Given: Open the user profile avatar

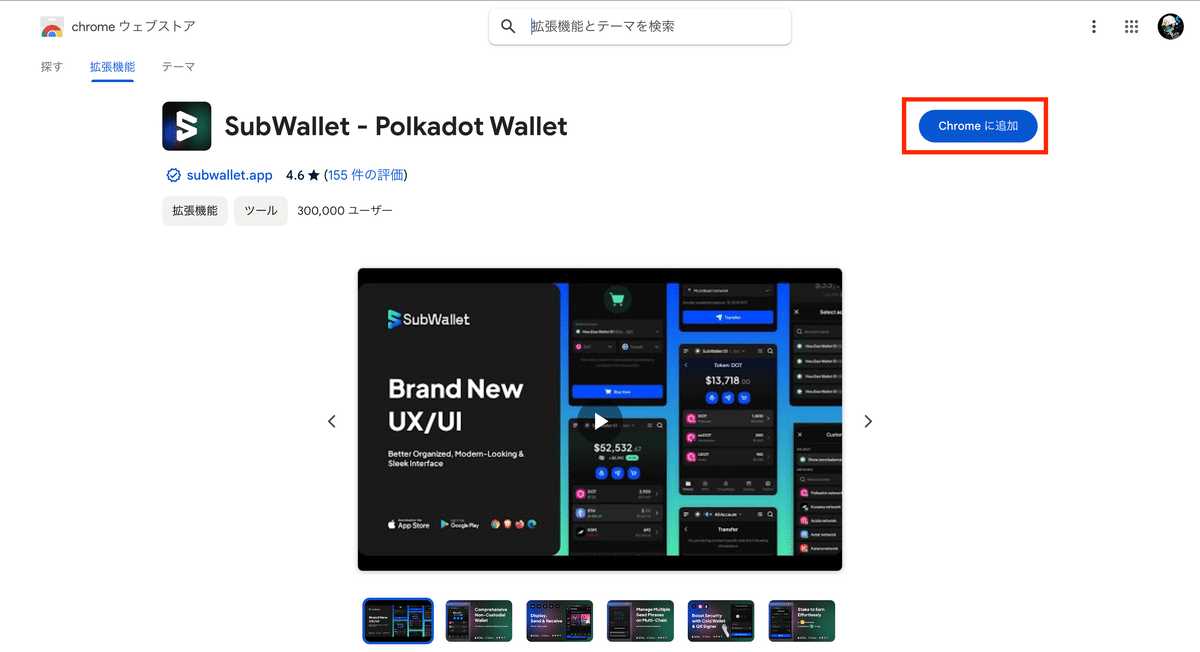Looking at the screenshot, I should click(1171, 27).
